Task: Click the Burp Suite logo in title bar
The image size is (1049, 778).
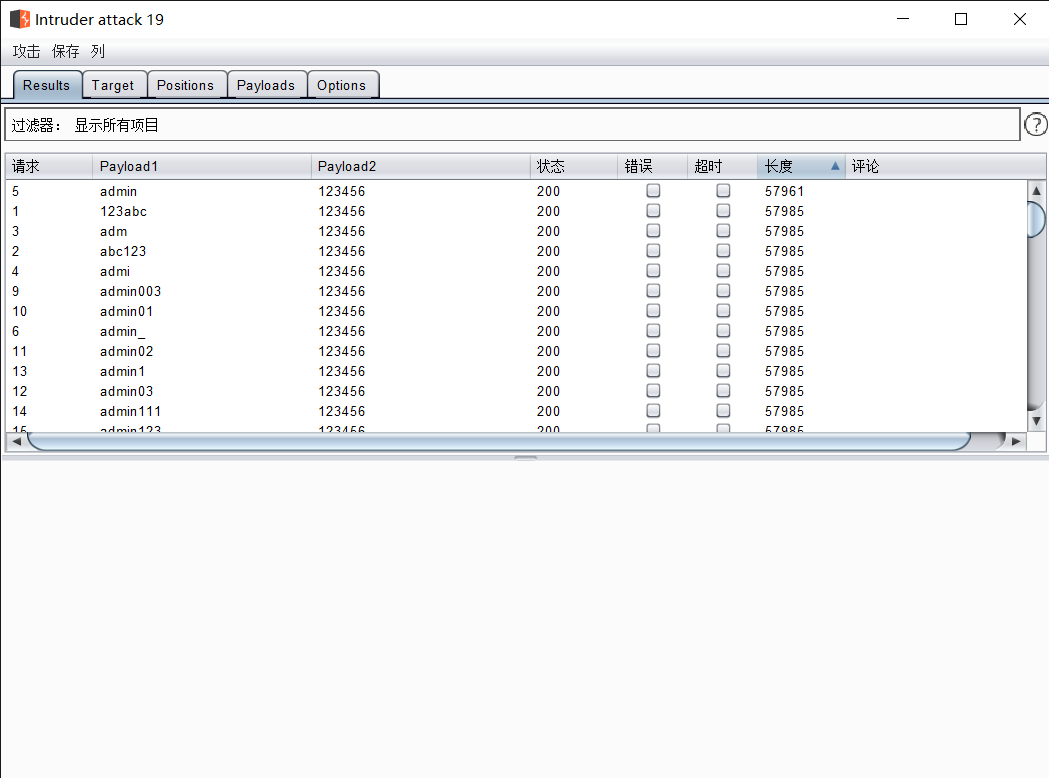Action: 20,19
